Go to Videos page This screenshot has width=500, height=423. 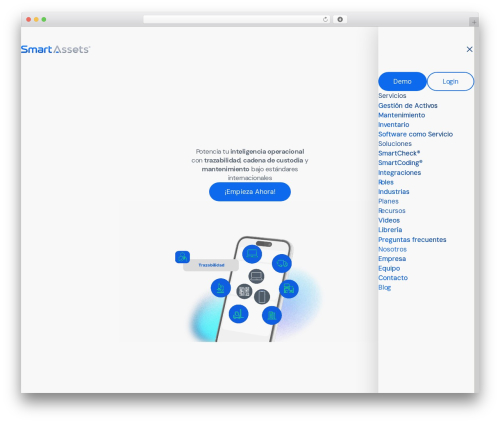[389, 220]
